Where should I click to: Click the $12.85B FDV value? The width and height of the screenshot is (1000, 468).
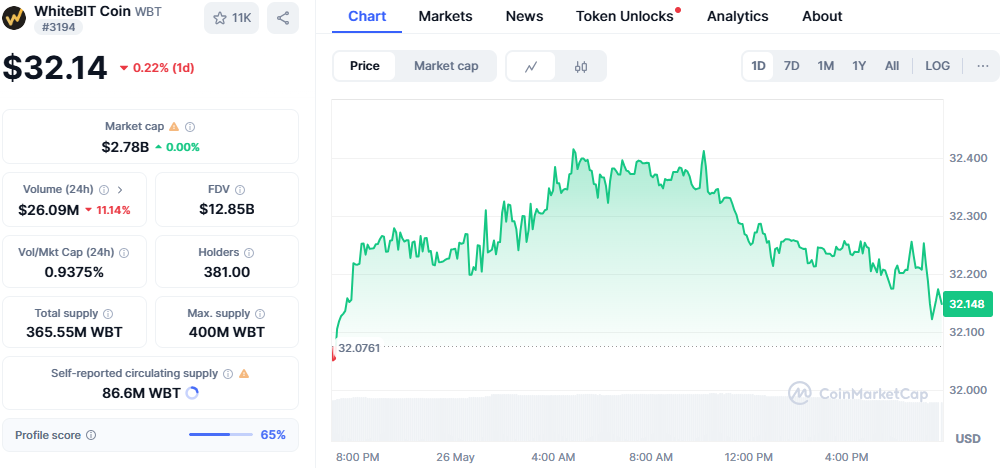click(x=227, y=208)
